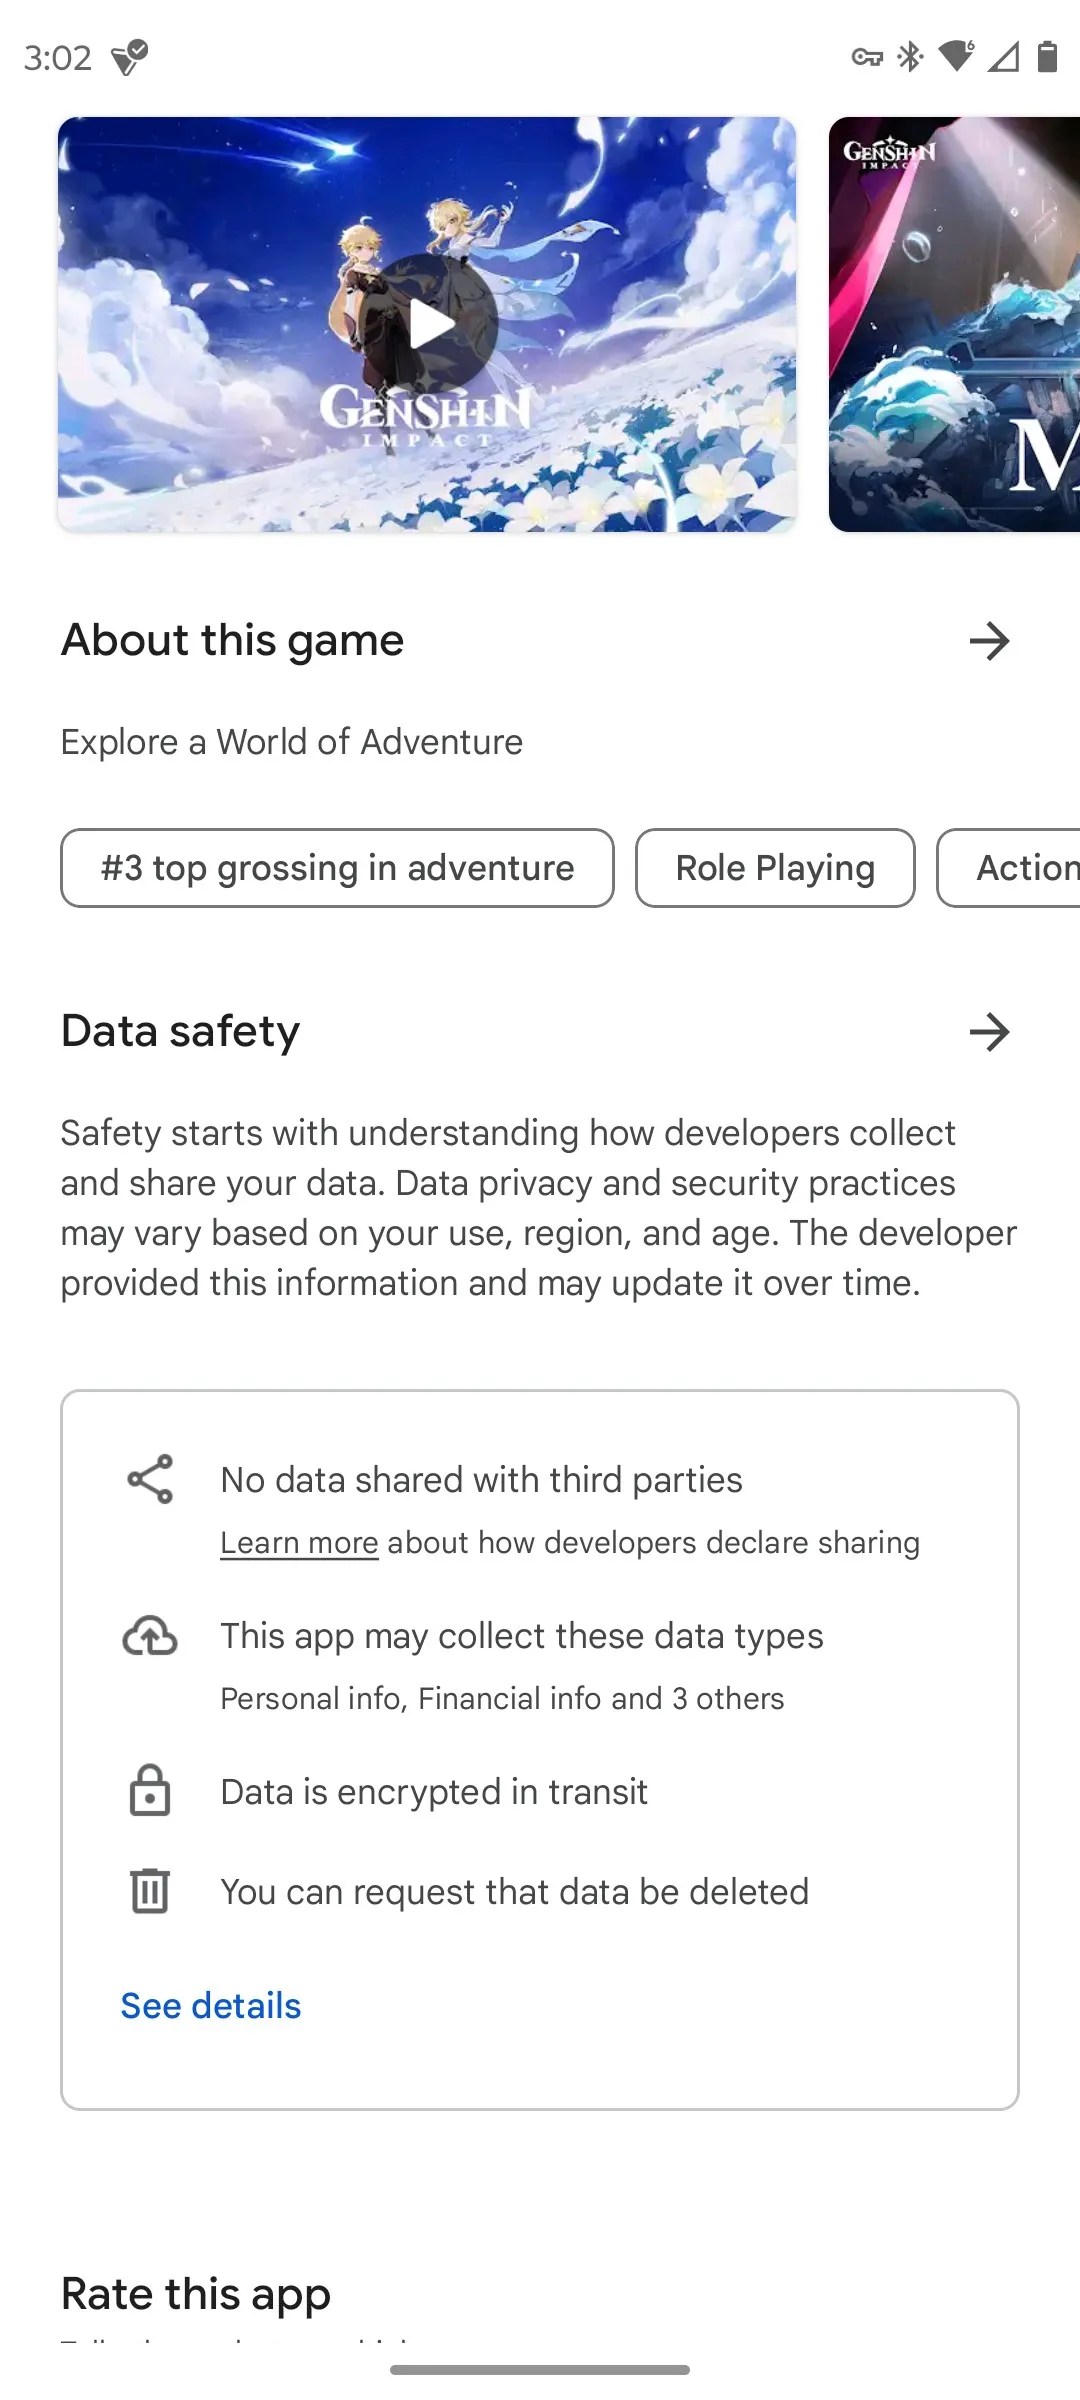Screen dimensions: 1080x2400
Task: Open the Learn more link about sharing
Action: [298, 1541]
